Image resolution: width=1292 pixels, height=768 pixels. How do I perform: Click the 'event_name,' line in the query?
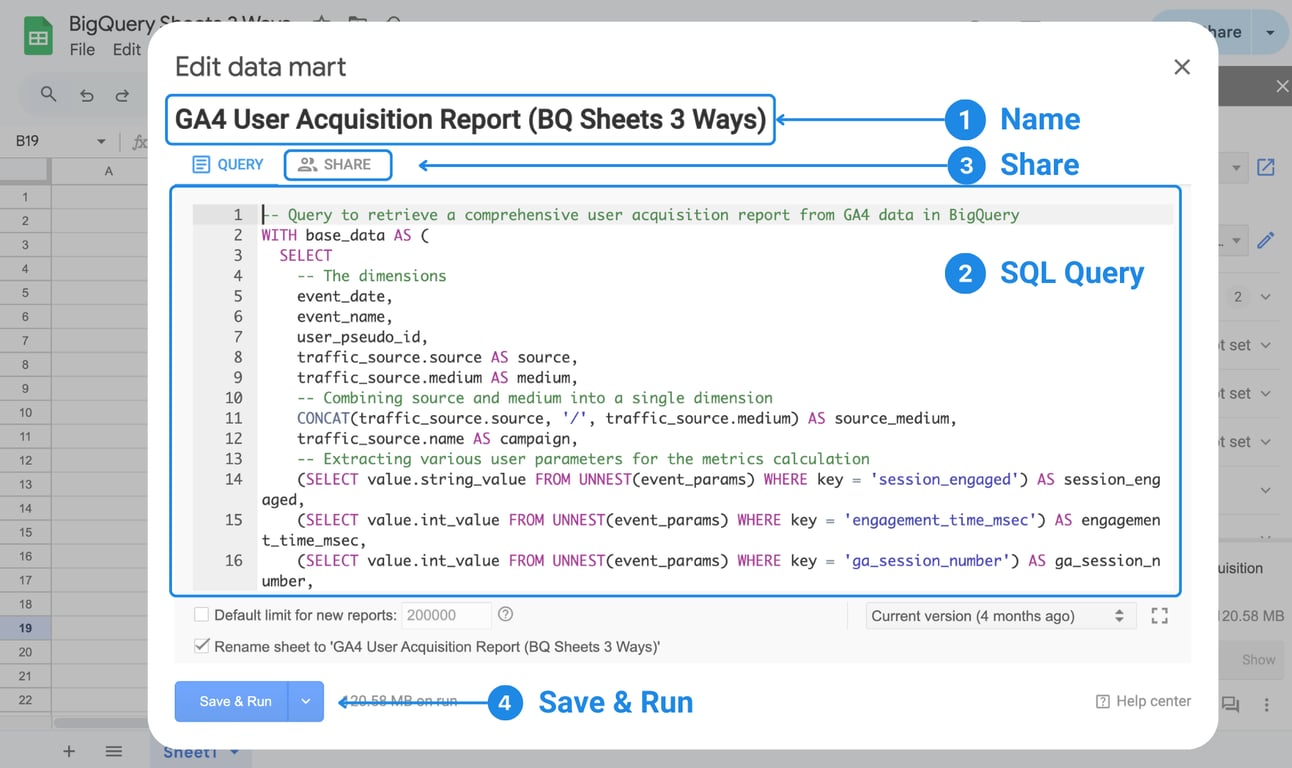(x=345, y=317)
